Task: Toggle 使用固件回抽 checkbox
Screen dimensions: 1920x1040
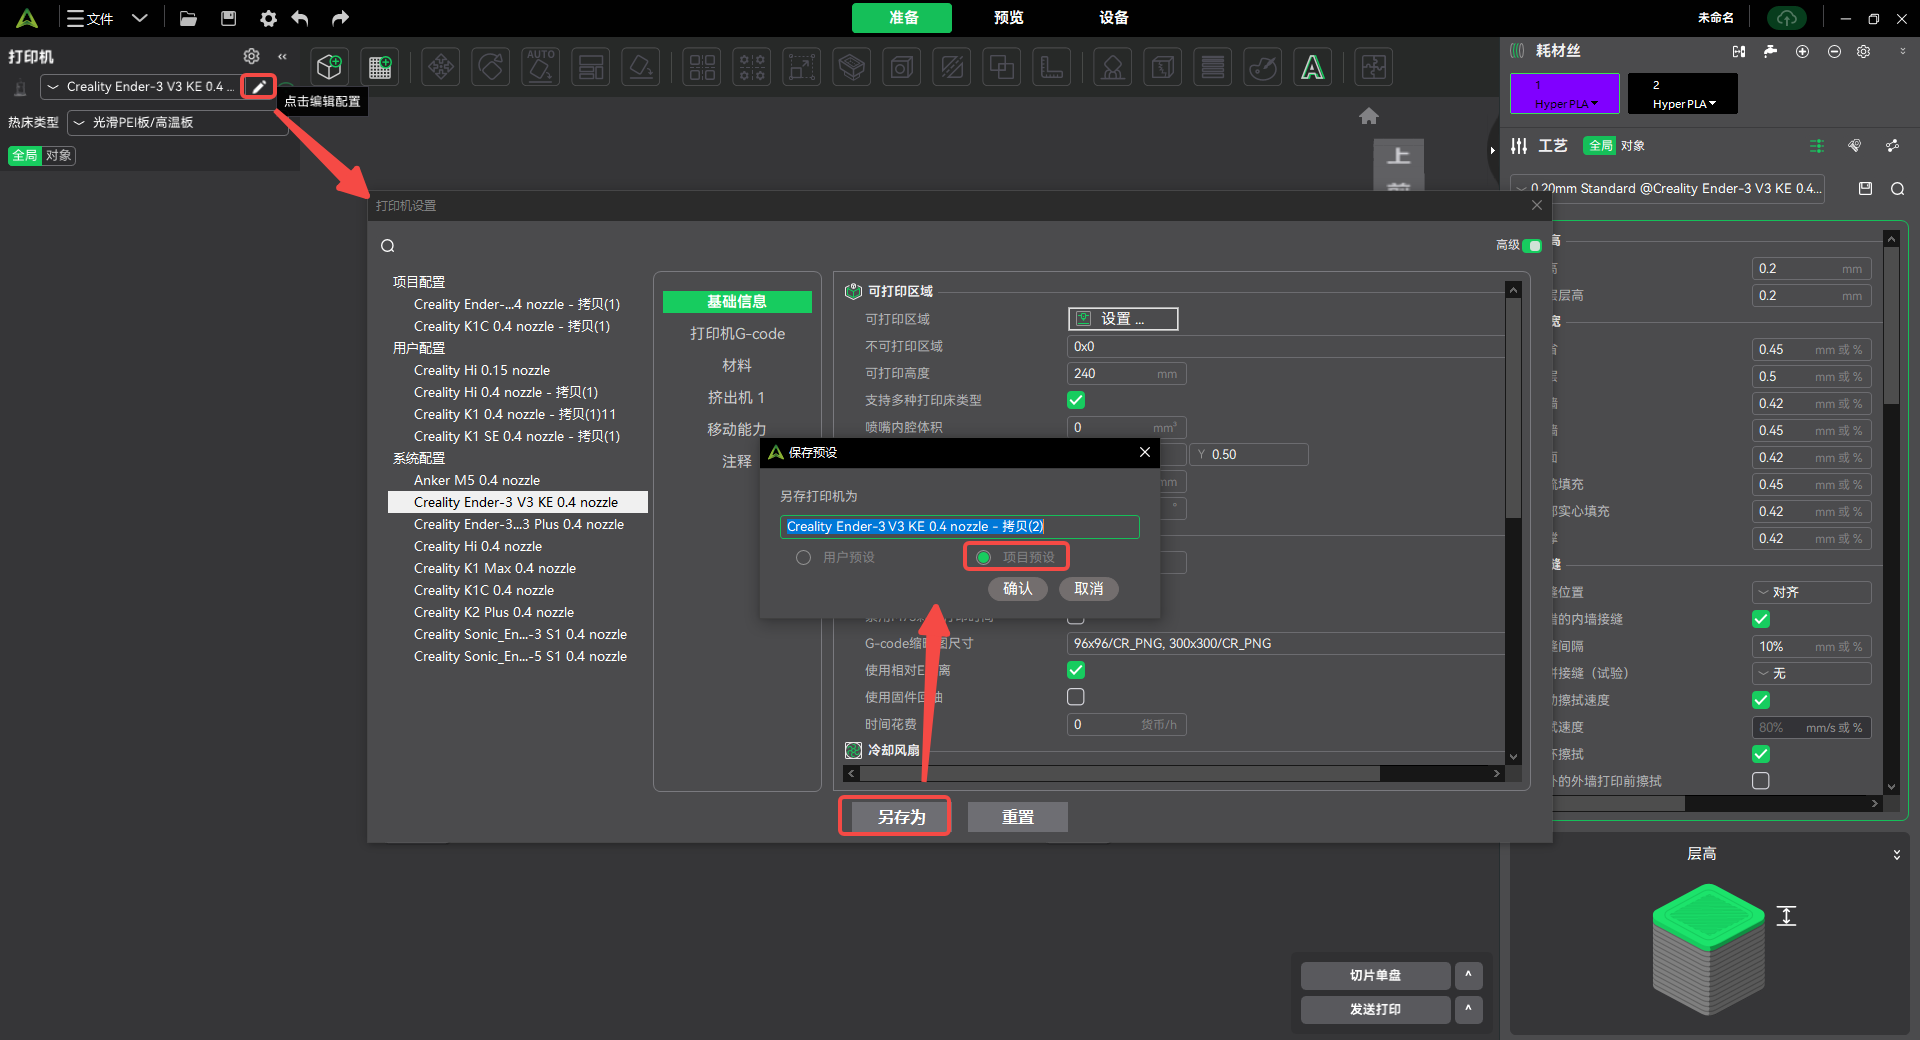Action: 1076,697
